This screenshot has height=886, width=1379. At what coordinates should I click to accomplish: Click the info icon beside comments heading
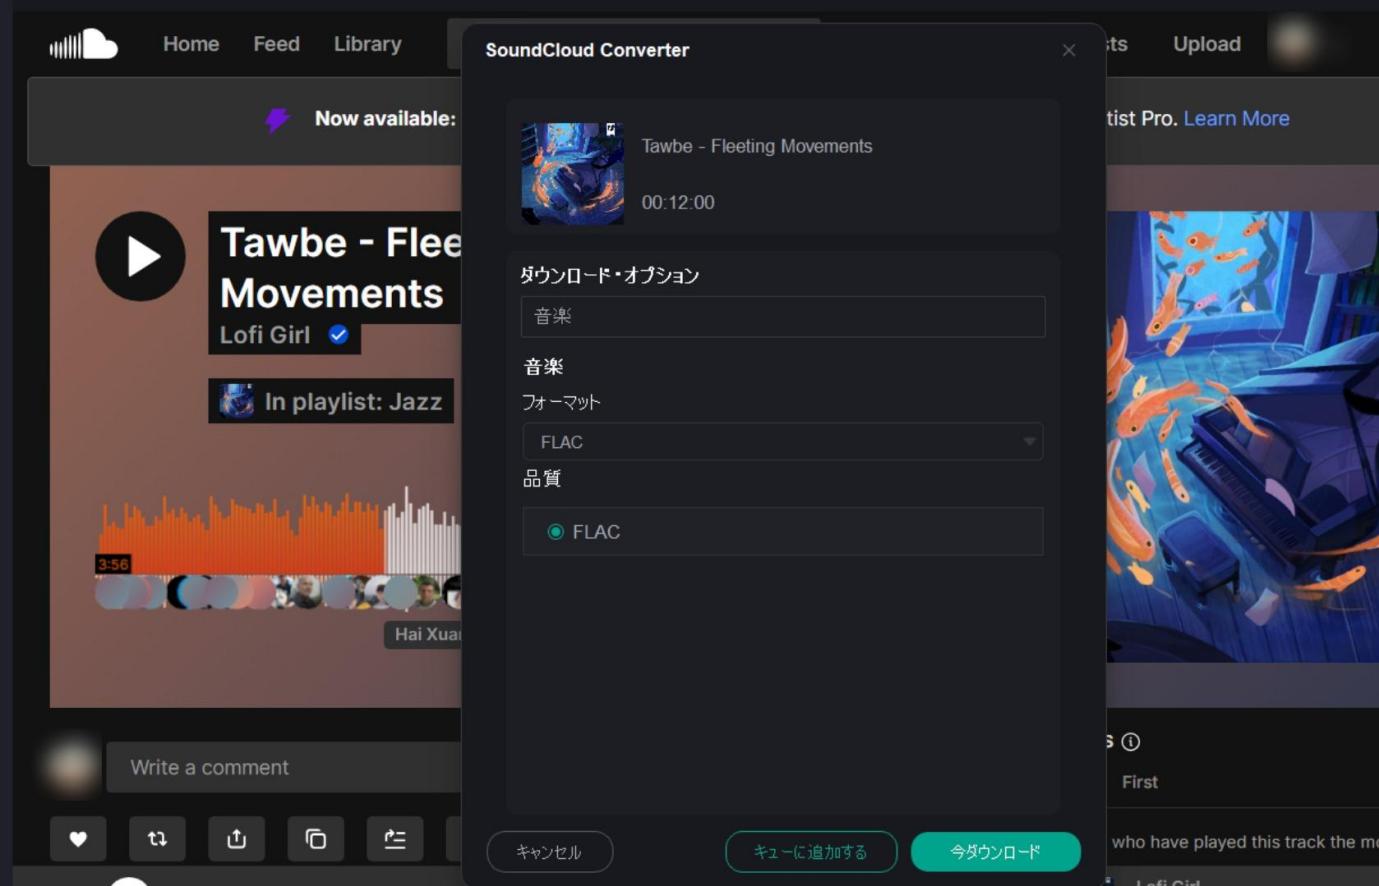pos(1131,741)
